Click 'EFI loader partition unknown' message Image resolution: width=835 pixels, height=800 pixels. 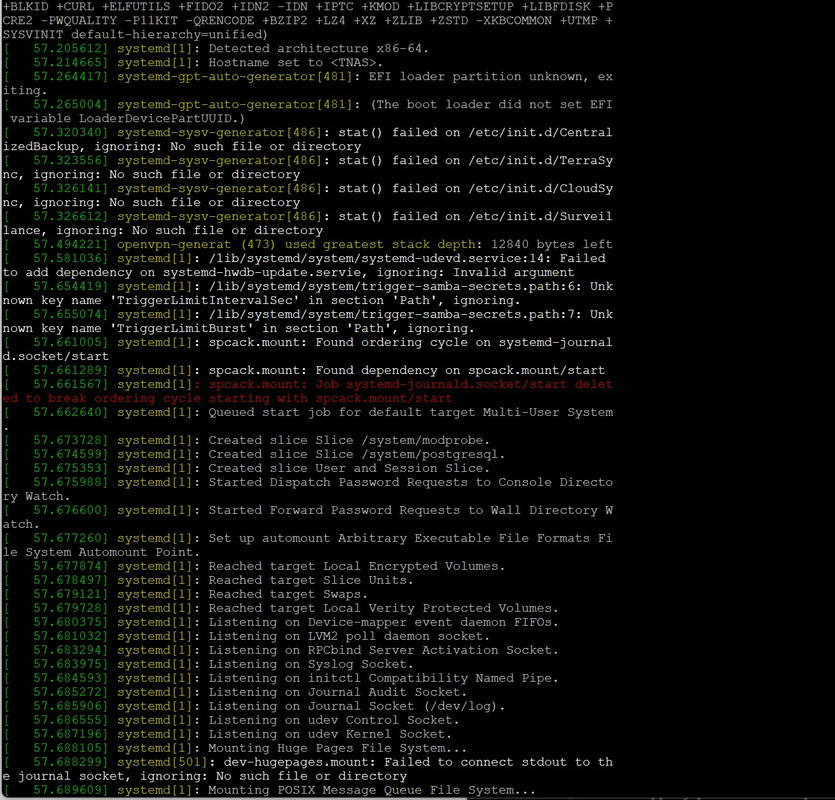[478, 76]
